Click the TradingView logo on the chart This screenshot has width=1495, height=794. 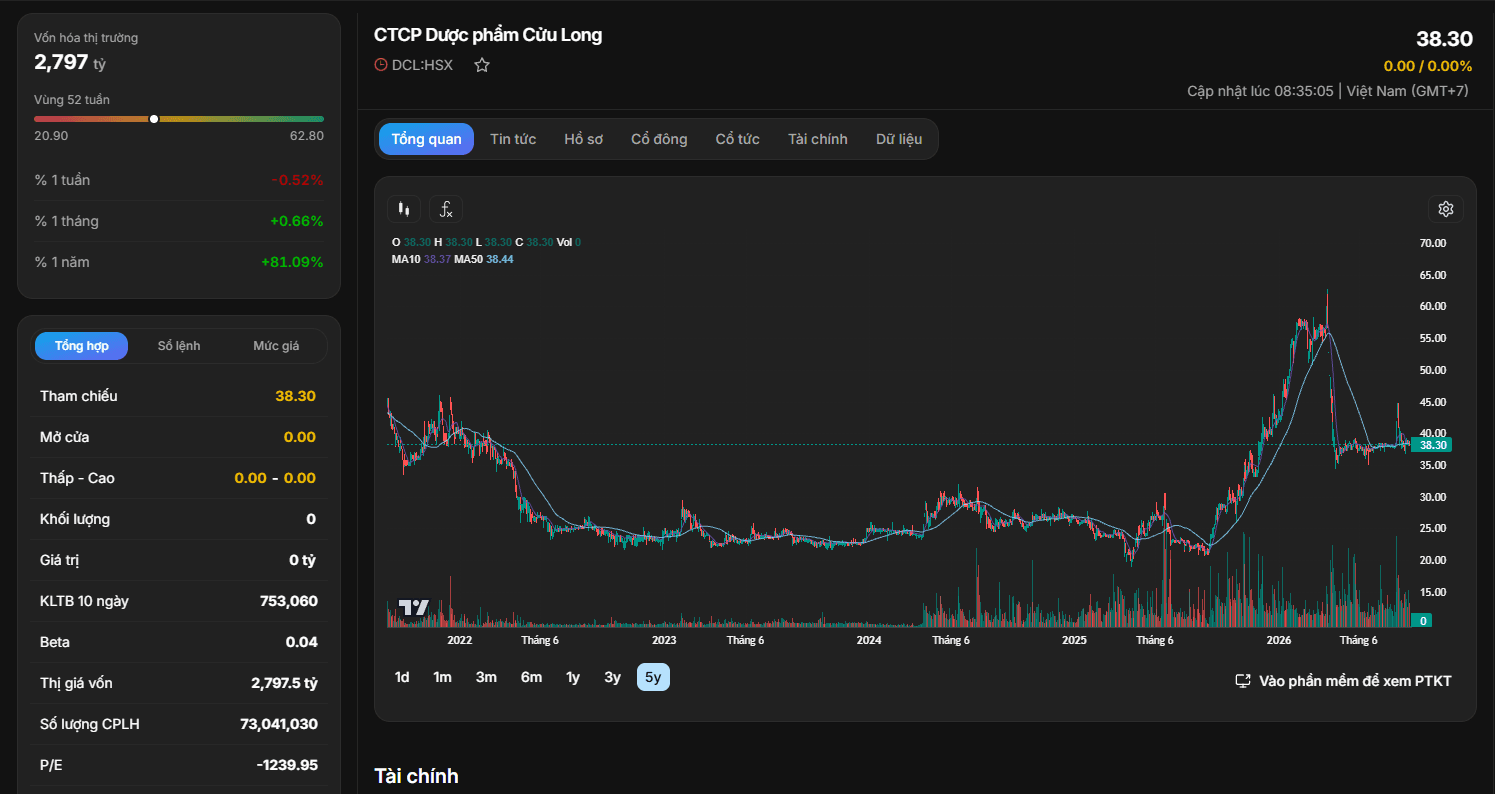tap(414, 607)
